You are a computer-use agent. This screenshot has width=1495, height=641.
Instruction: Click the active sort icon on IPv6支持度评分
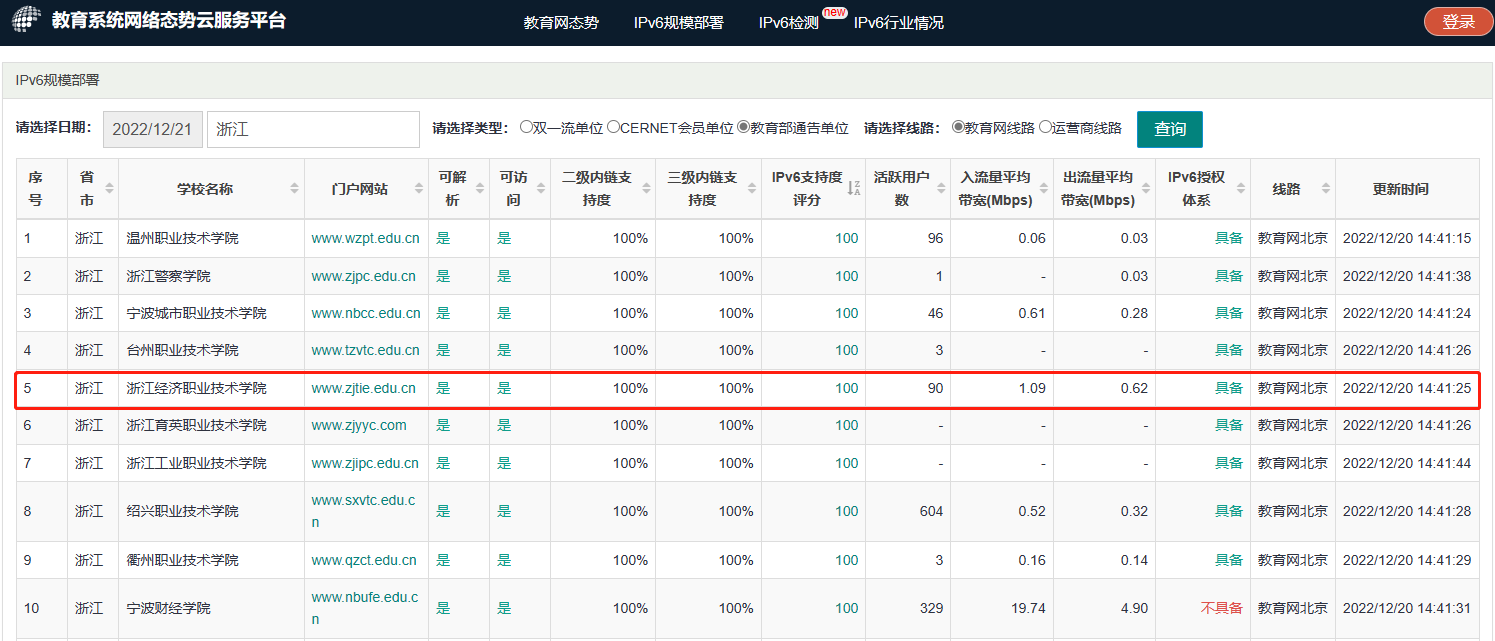[856, 187]
